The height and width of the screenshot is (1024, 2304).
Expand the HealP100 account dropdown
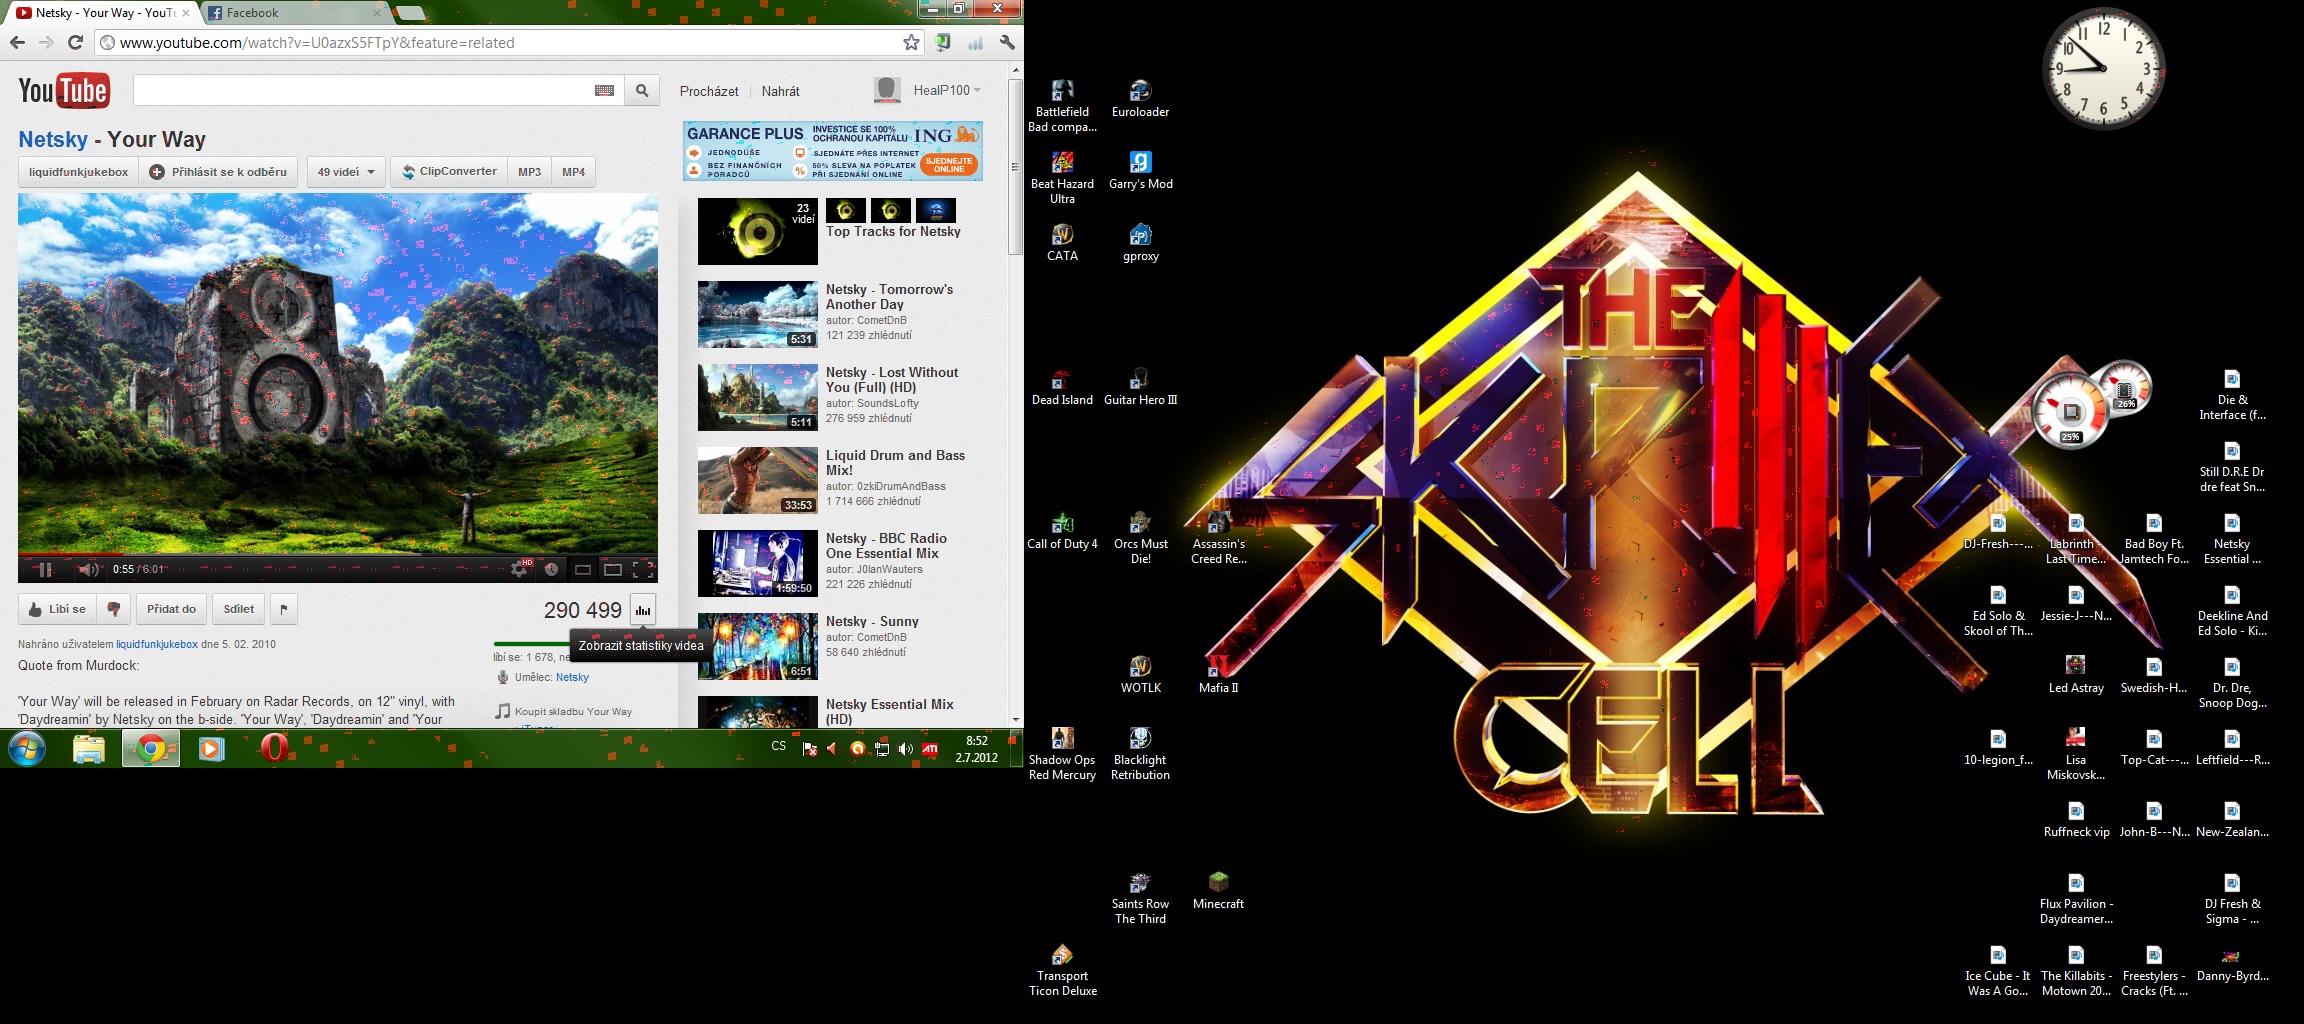point(946,90)
